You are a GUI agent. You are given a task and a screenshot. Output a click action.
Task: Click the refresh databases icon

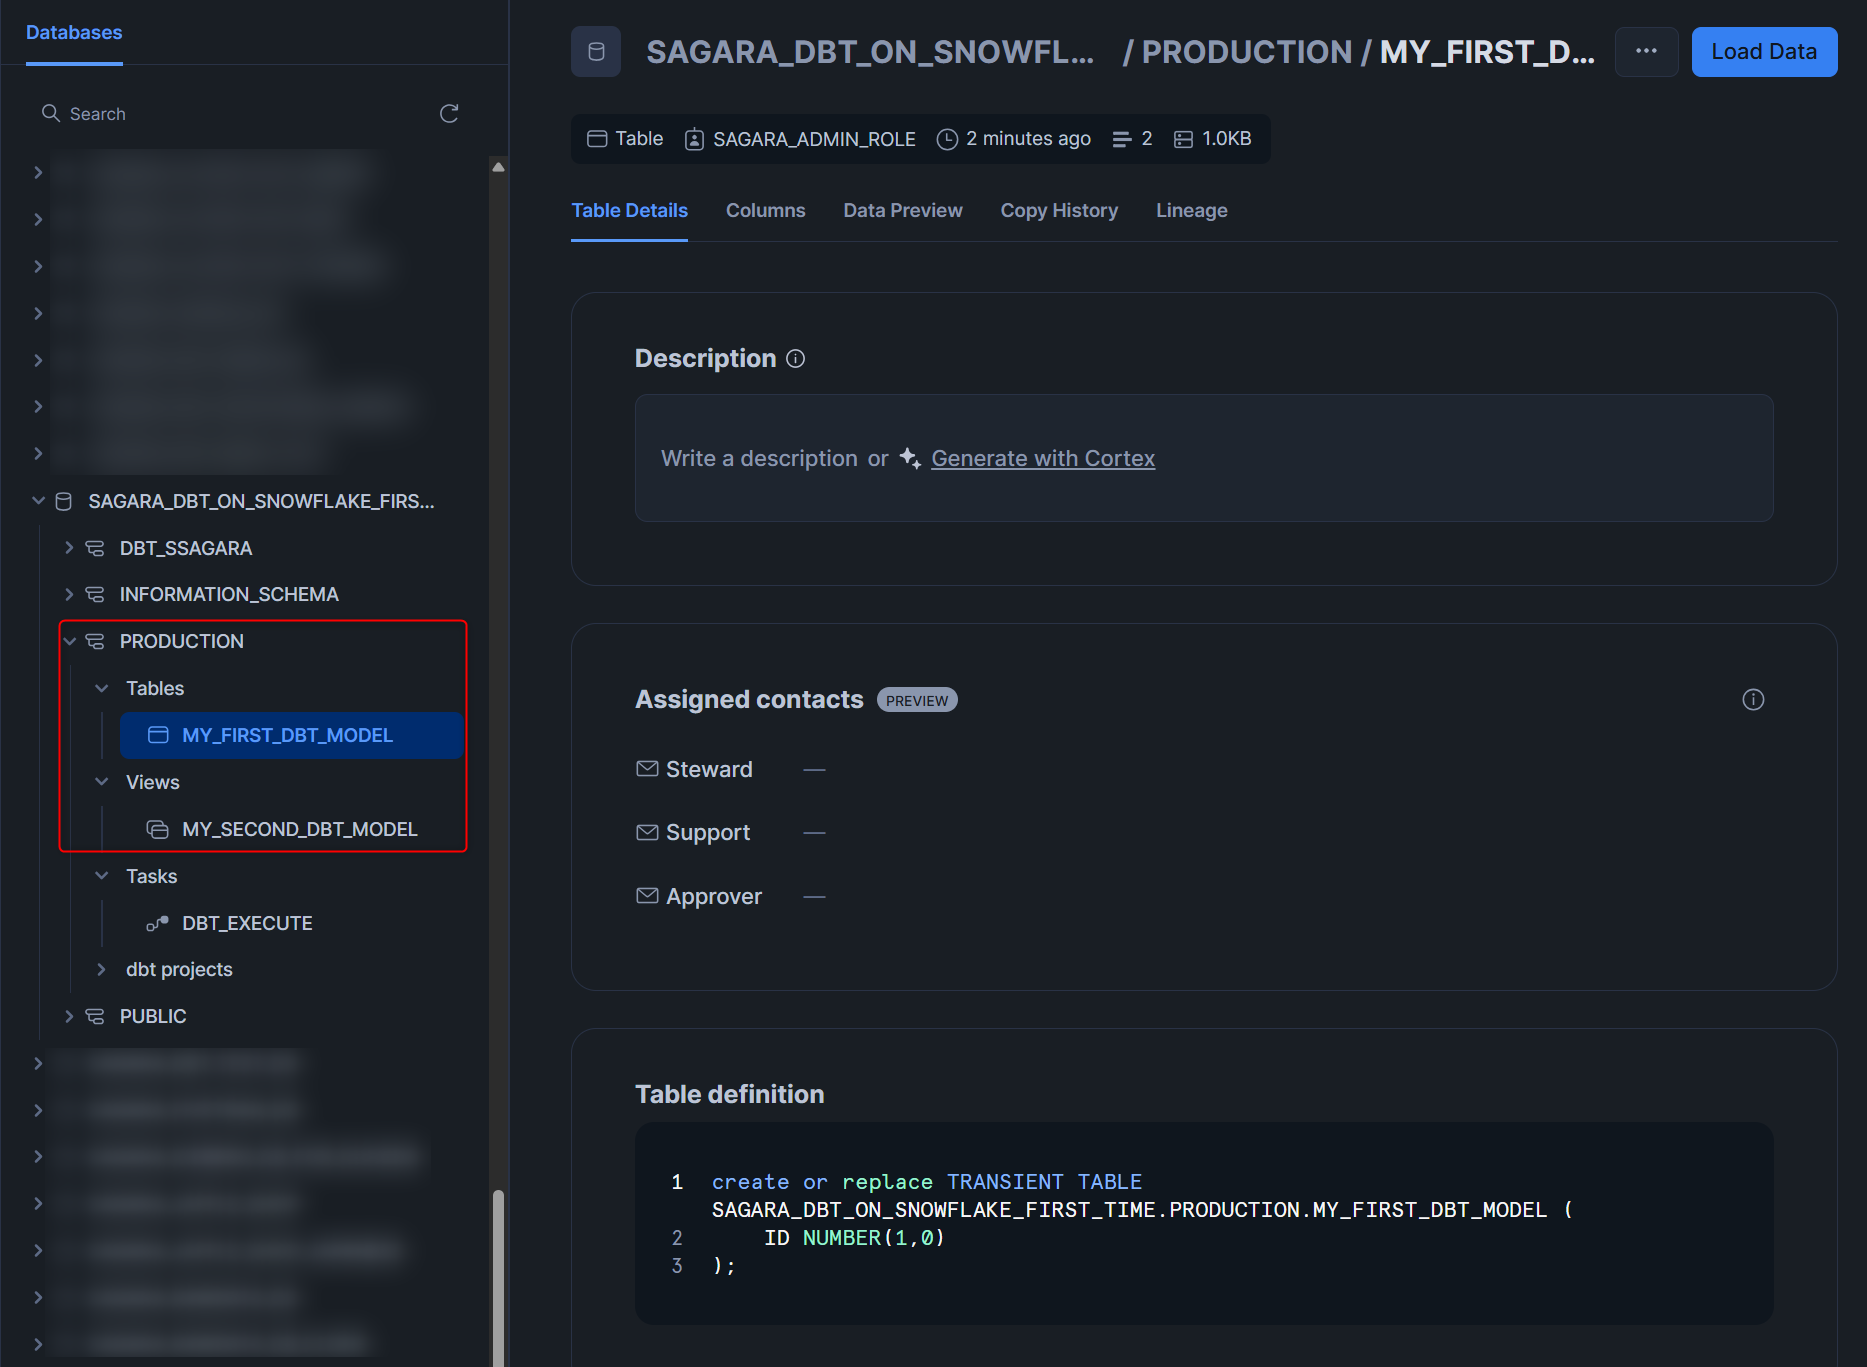(449, 114)
